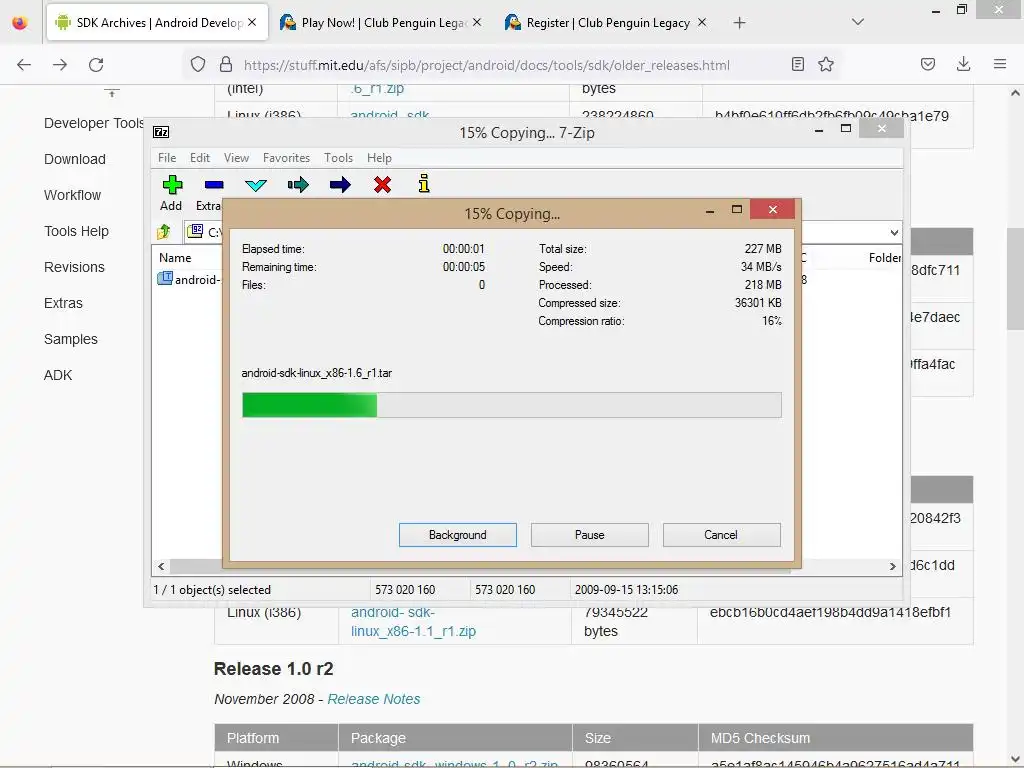Click the Background button in copying dialog
The image size is (1024, 768).
(458, 535)
